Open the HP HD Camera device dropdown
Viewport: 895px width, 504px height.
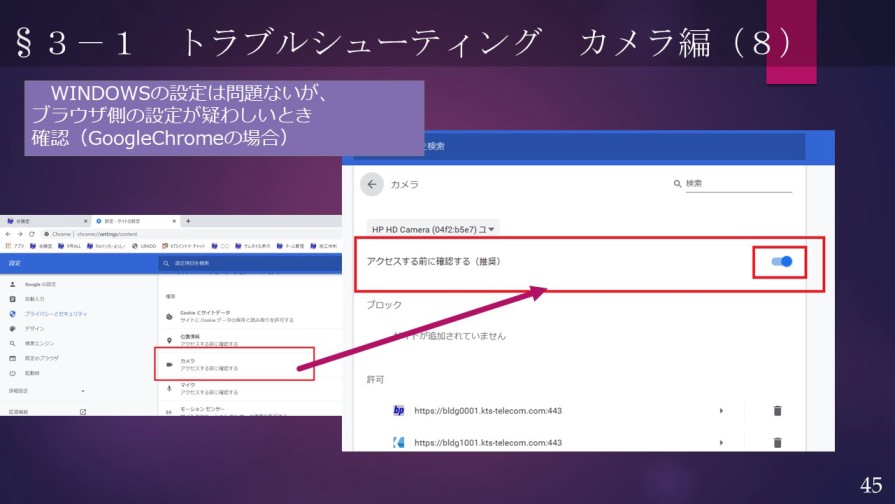432,229
